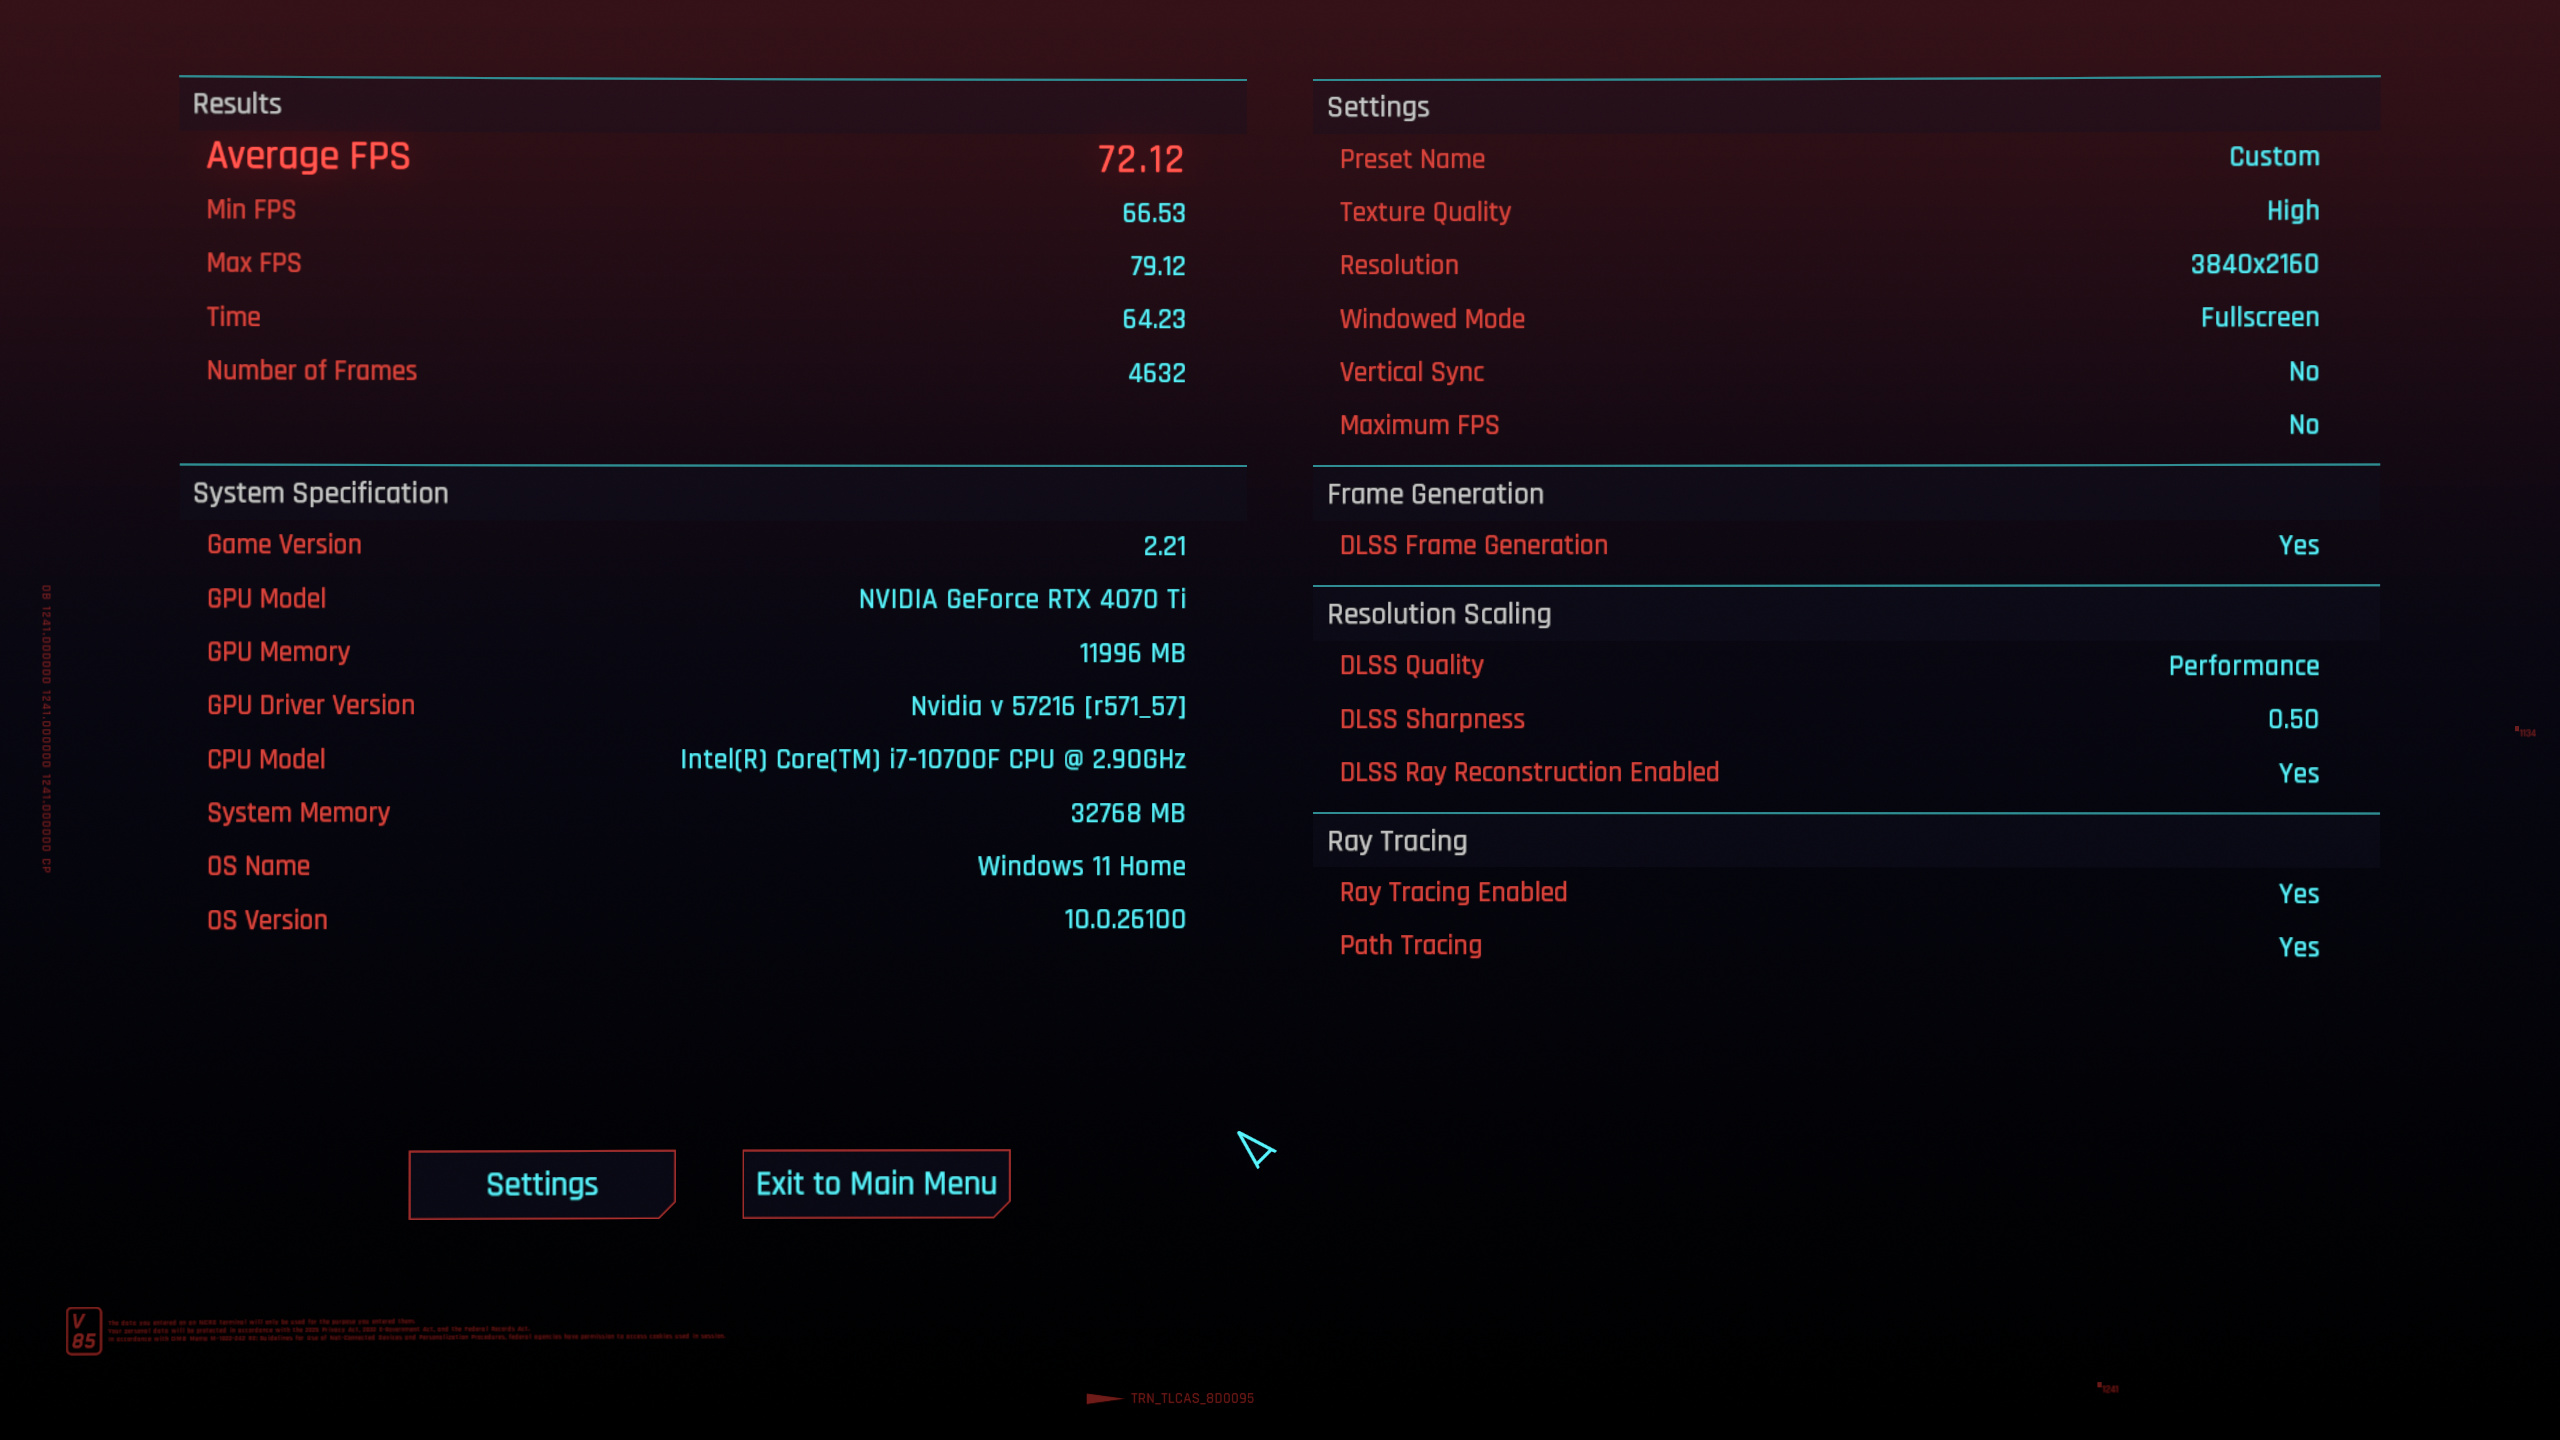This screenshot has height=1440, width=2560.
Task: Click the Windowed Mode Fullscreen value
Action: [x=2259, y=318]
